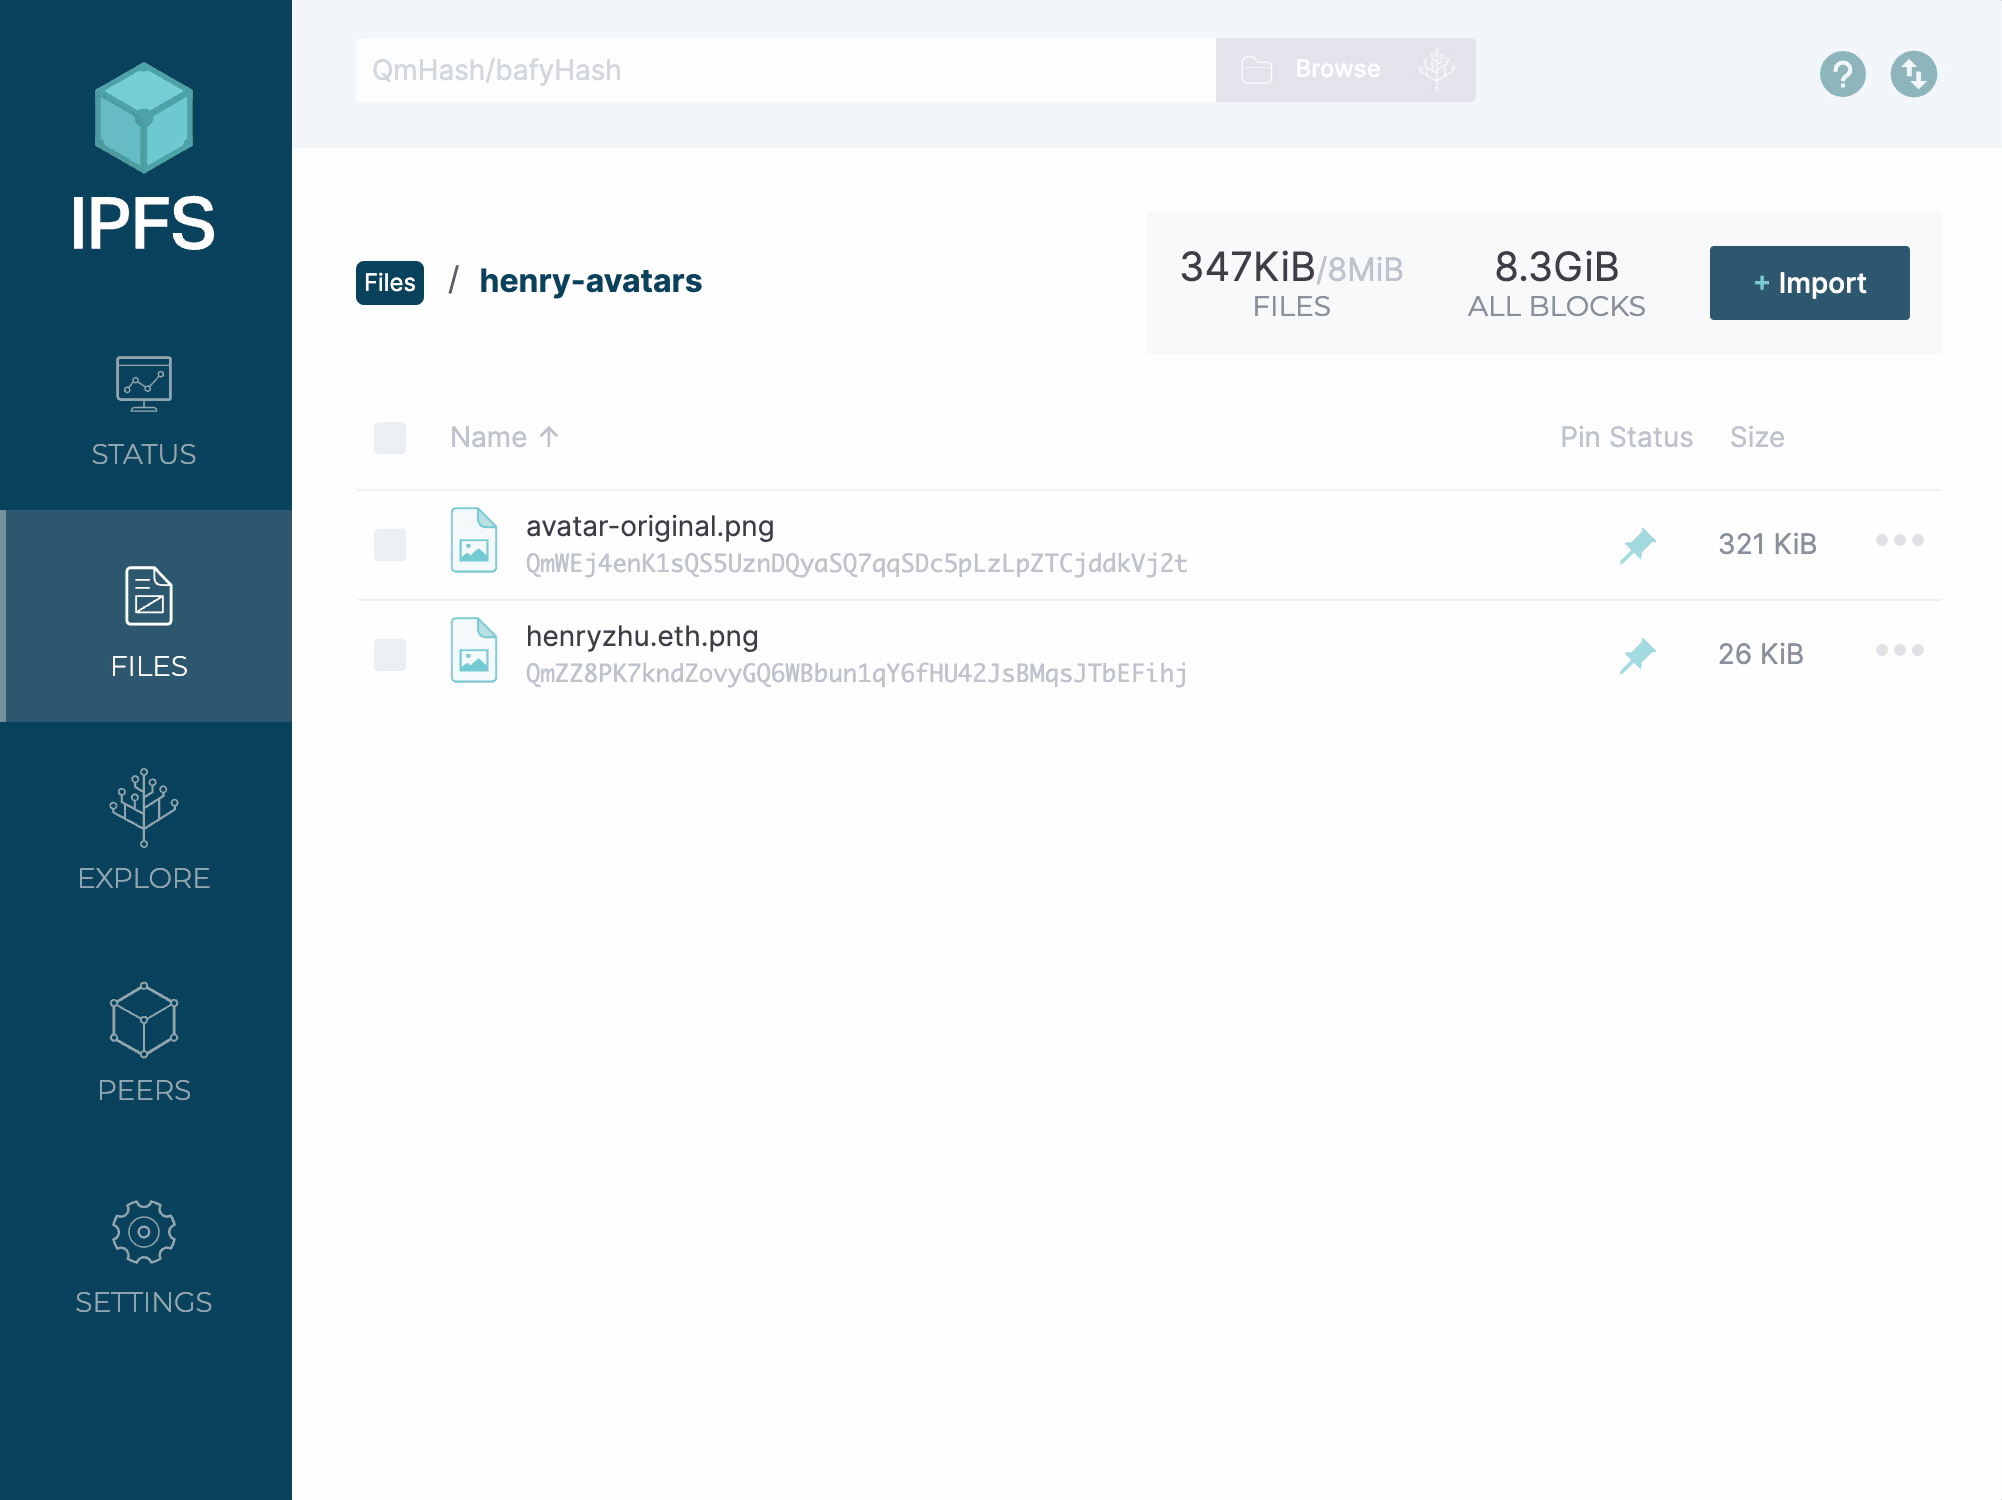Viewport: 2002px width, 1500px height.
Task: Click the Import button
Action: [x=1810, y=283]
